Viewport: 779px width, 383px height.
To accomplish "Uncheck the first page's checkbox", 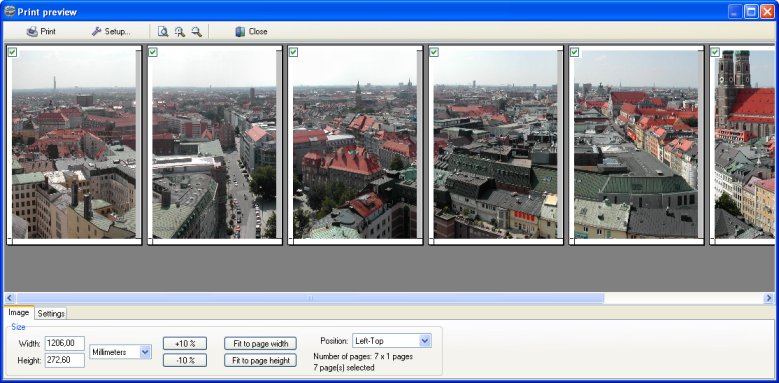I will pos(12,52).
